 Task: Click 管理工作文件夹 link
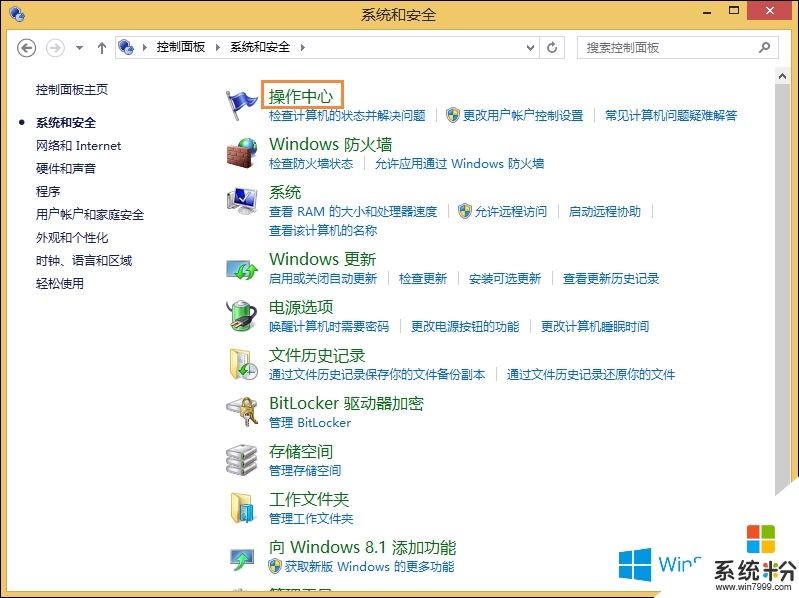311,519
